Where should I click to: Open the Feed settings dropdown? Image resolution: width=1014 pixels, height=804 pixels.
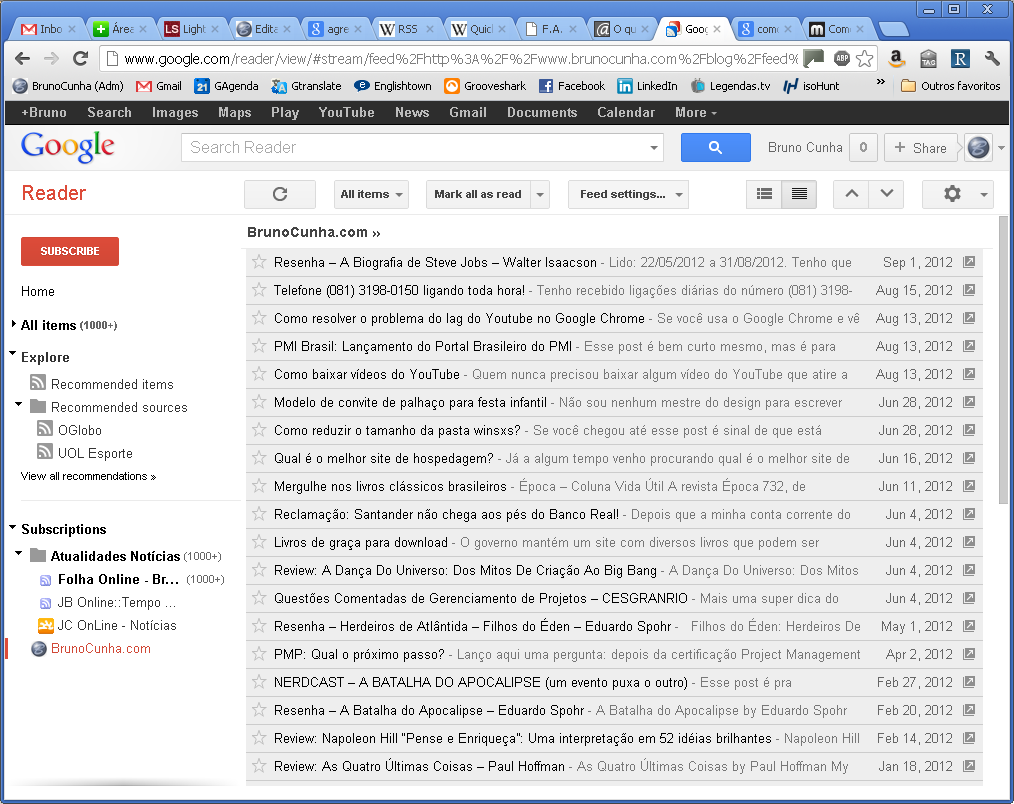pos(628,194)
